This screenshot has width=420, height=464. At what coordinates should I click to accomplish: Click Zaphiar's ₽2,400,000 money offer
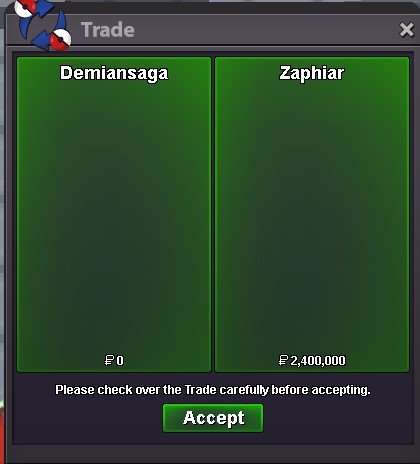[312, 360]
